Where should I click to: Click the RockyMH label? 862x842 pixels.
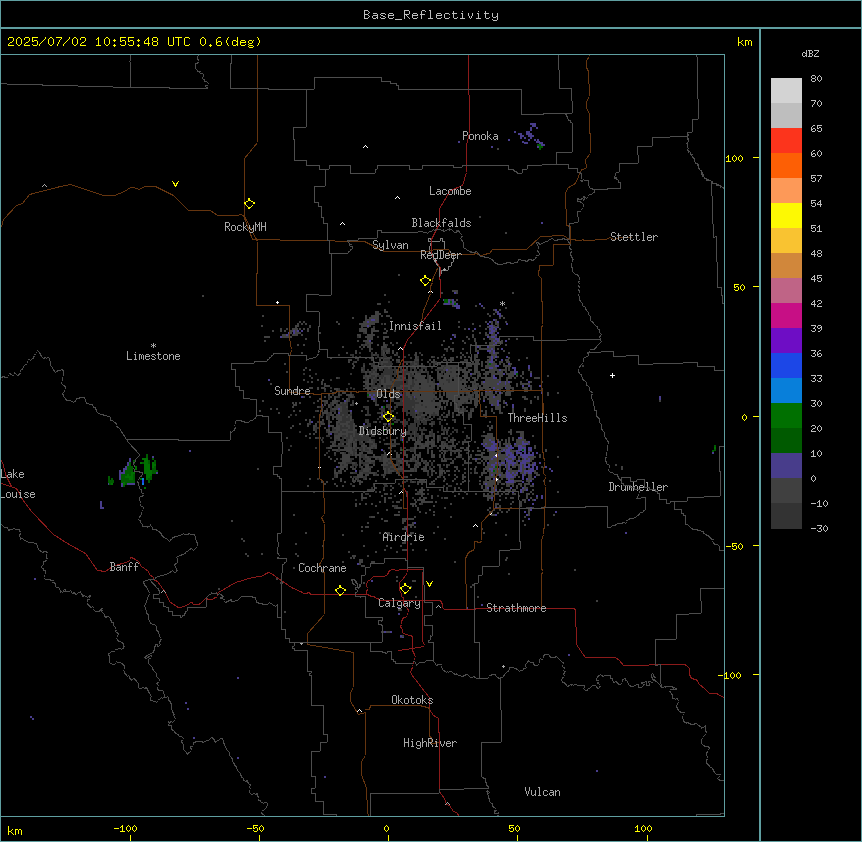coord(245,227)
